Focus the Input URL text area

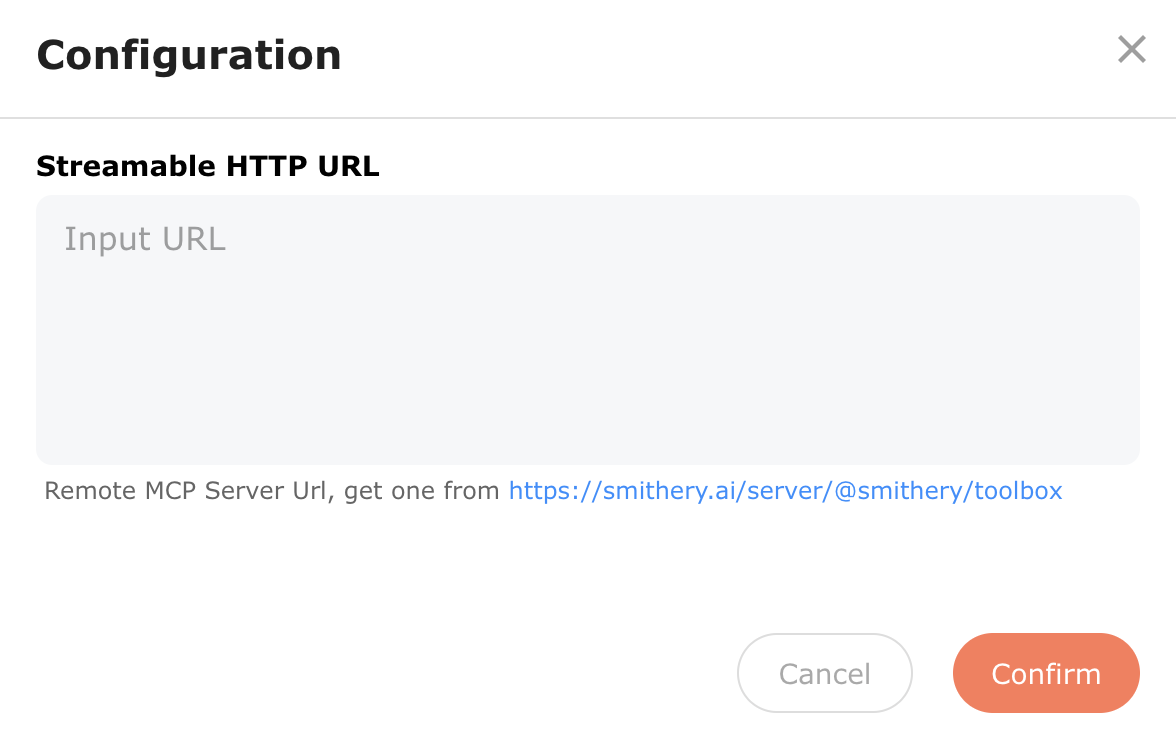[588, 330]
